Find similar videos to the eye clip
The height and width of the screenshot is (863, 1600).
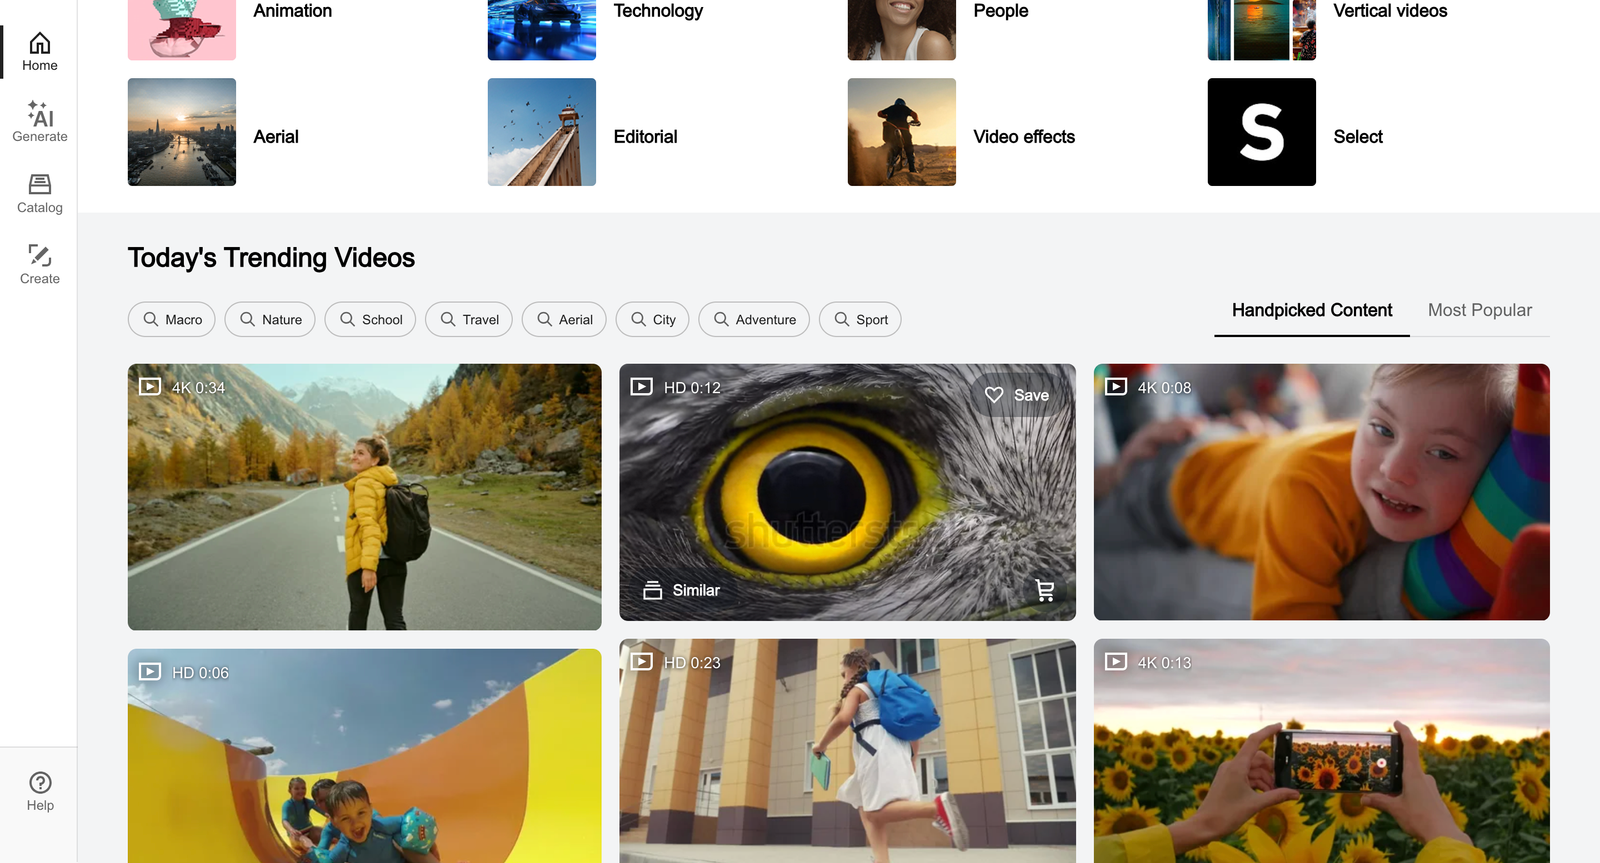tap(682, 590)
